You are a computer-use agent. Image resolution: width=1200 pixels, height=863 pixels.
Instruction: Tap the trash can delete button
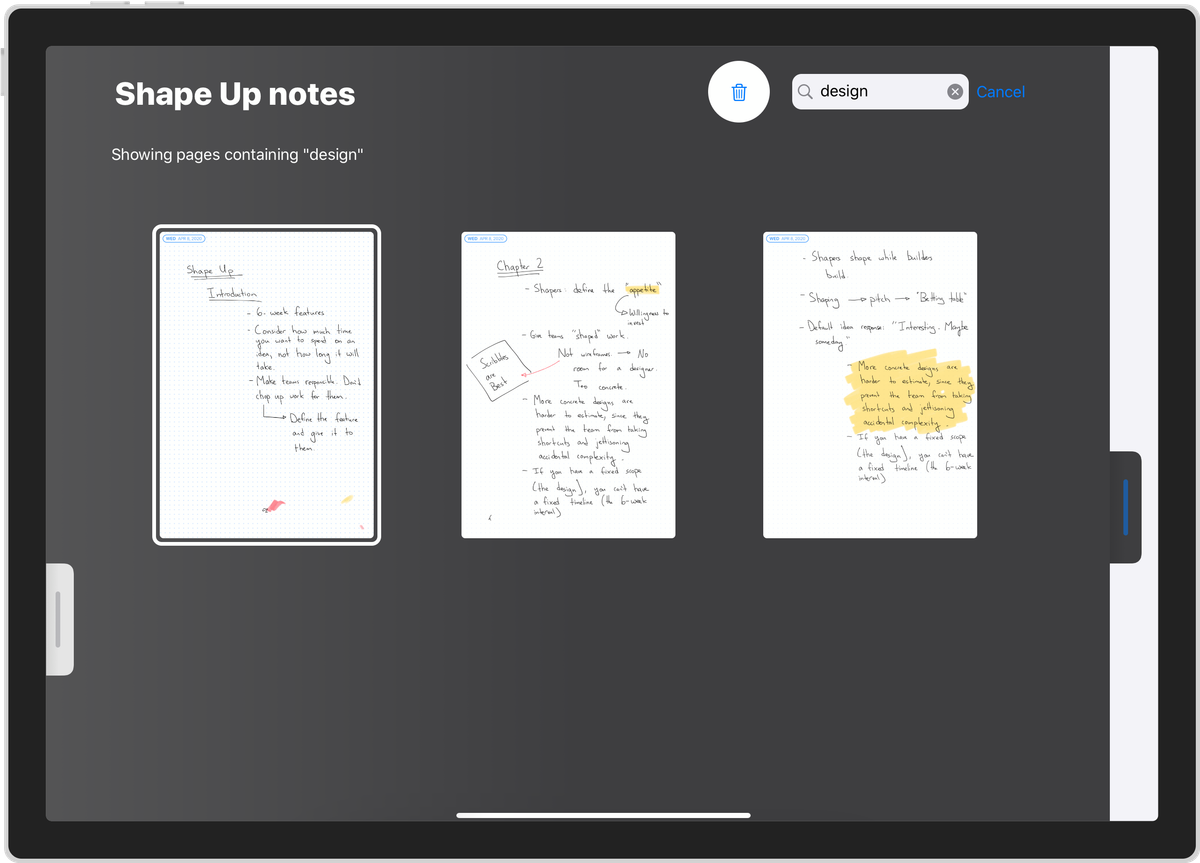(739, 92)
